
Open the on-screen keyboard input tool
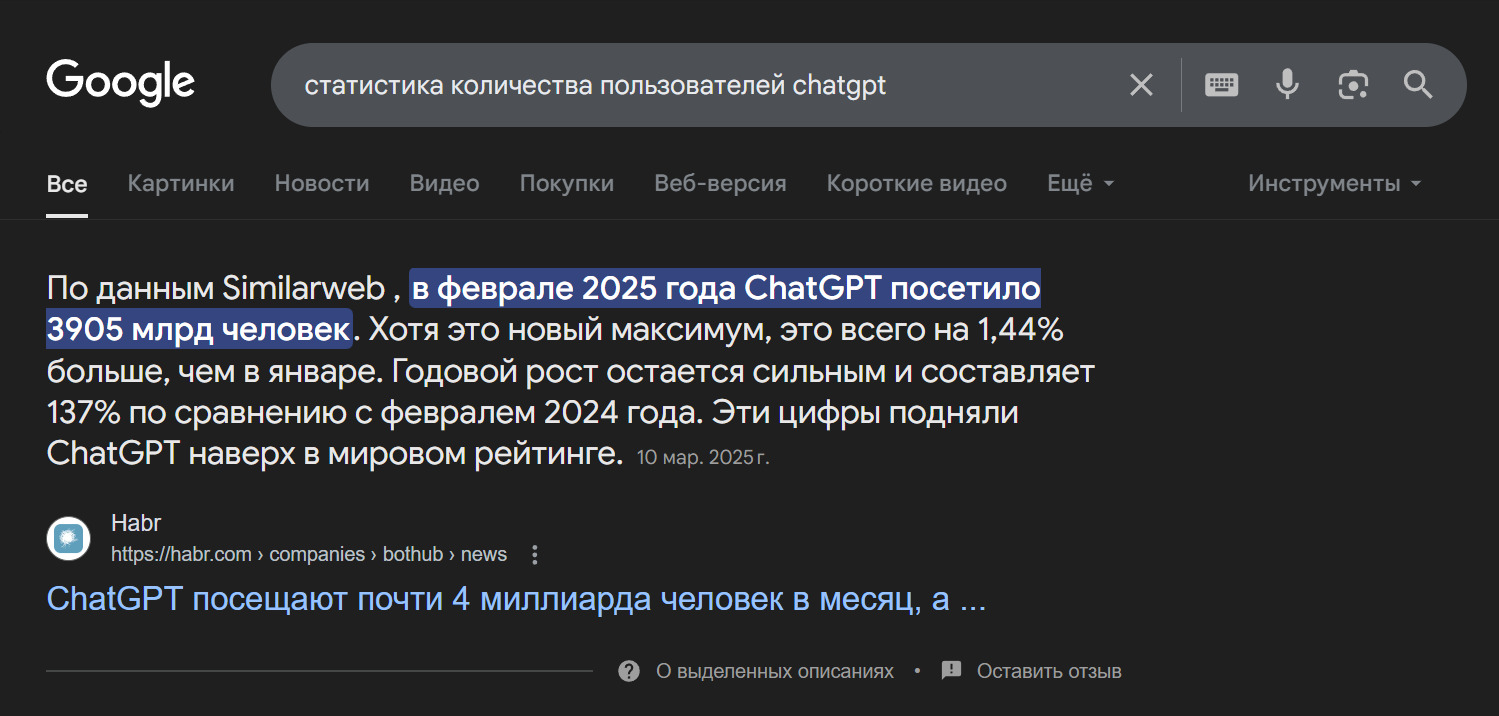(1221, 85)
